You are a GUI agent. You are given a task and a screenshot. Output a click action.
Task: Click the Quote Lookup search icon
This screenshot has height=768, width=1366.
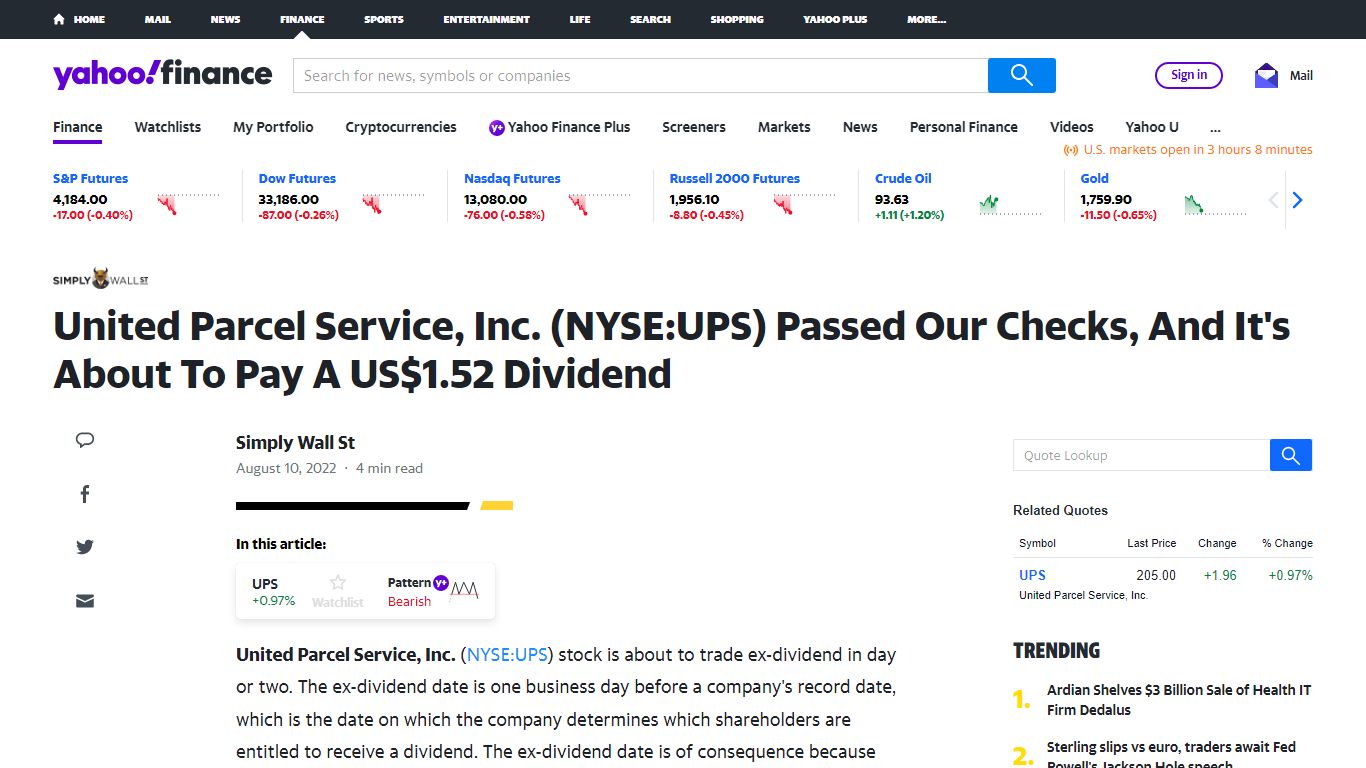[1290, 455]
